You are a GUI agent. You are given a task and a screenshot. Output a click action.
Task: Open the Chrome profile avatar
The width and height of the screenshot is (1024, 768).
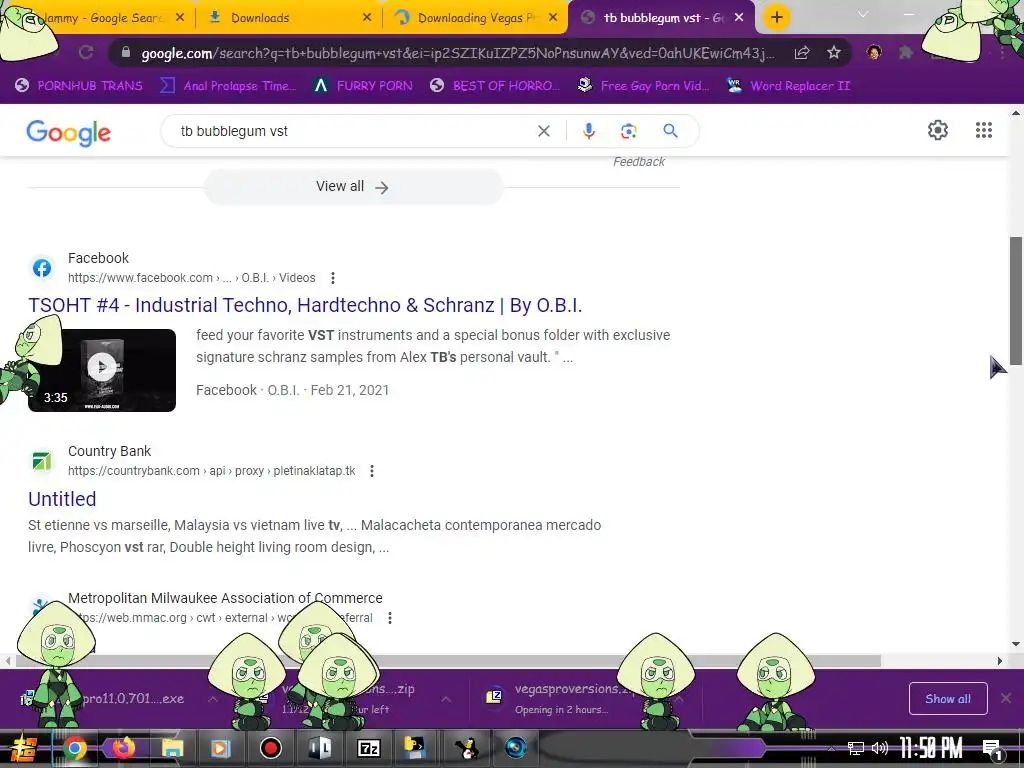pyautogui.click(x=874, y=52)
